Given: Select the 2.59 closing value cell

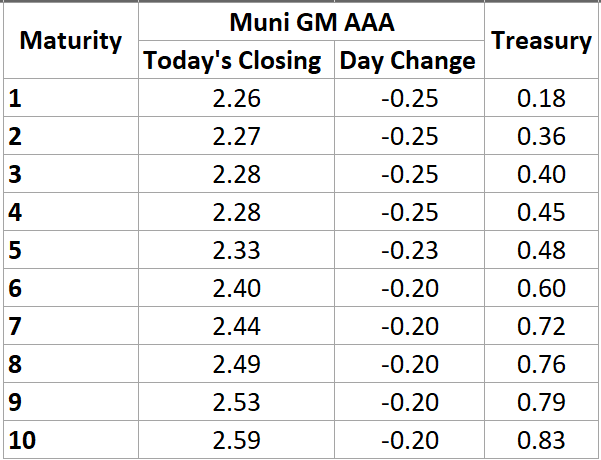Looking at the screenshot, I should 237,440.
